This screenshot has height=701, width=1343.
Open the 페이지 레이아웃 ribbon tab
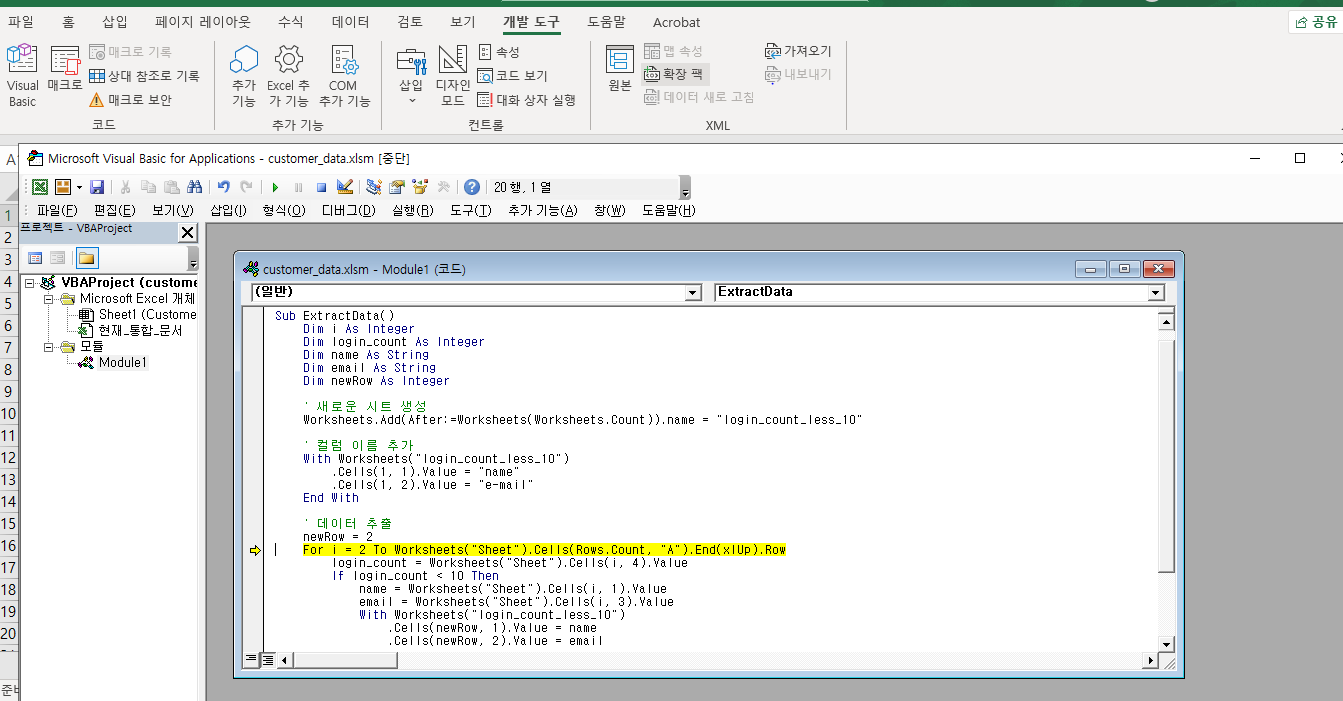point(203,21)
